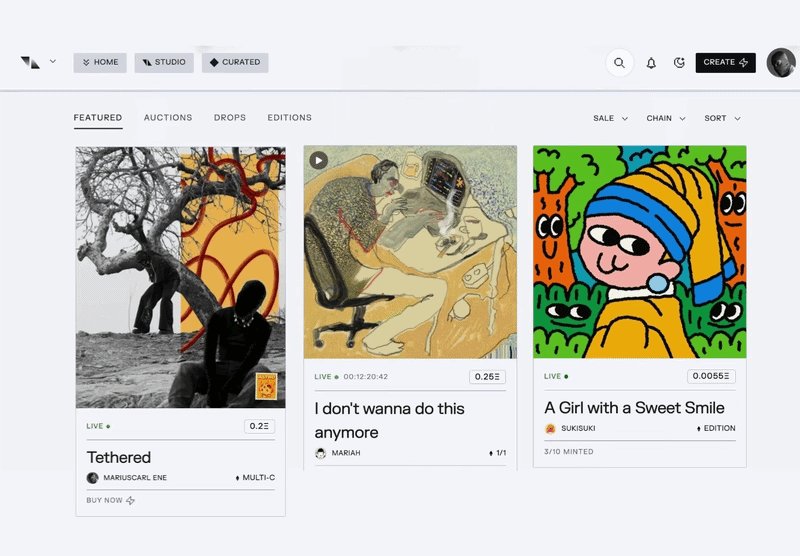Viewport: 800px width, 556px height.
Task: Switch to the Drops tab
Action: (230, 118)
